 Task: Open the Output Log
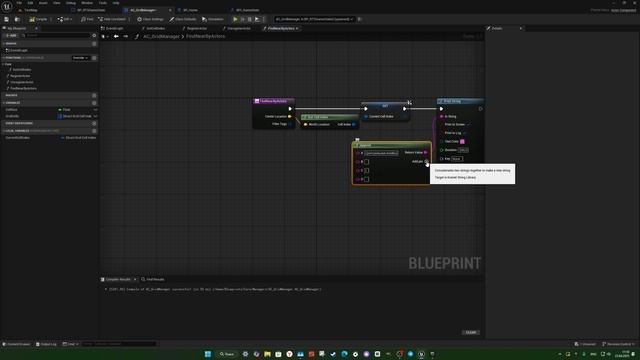pyautogui.click(x=46, y=344)
